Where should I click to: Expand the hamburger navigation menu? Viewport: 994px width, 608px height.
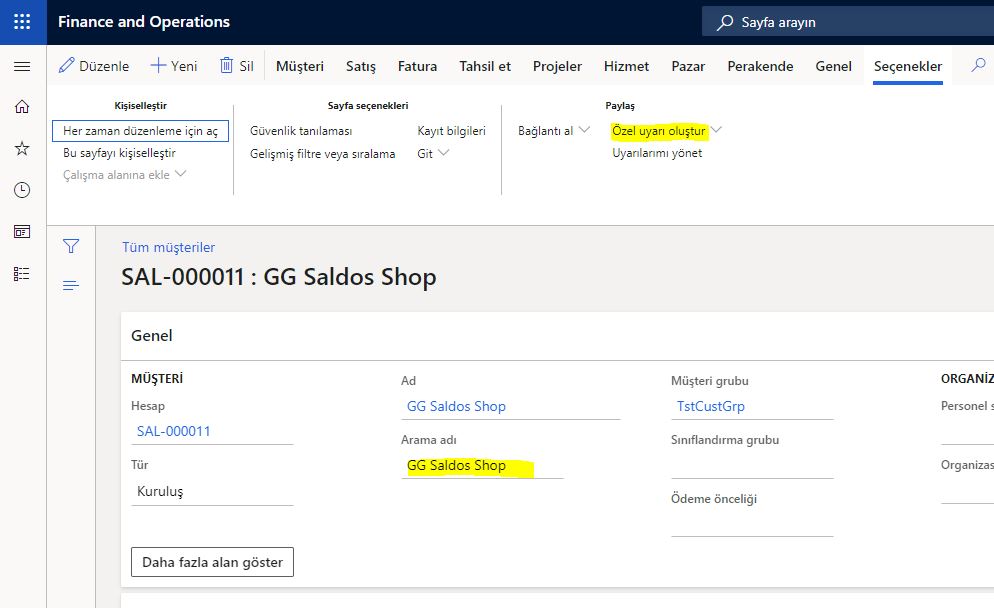click(x=22, y=66)
